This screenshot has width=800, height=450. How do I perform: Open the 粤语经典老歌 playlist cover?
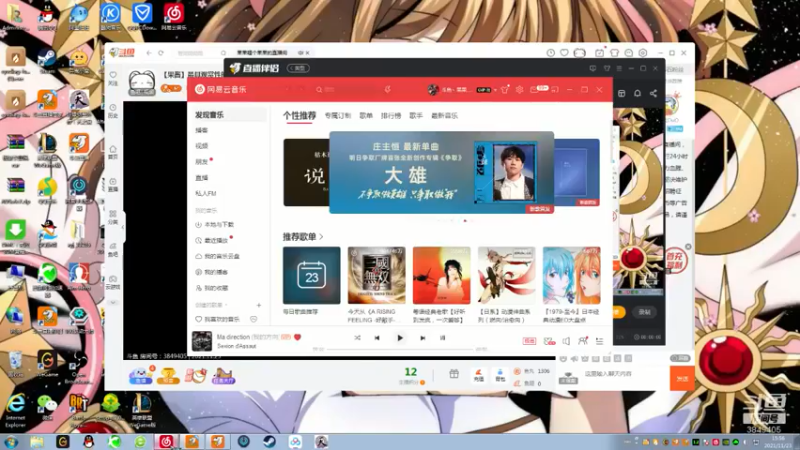pyautogui.click(x=441, y=276)
